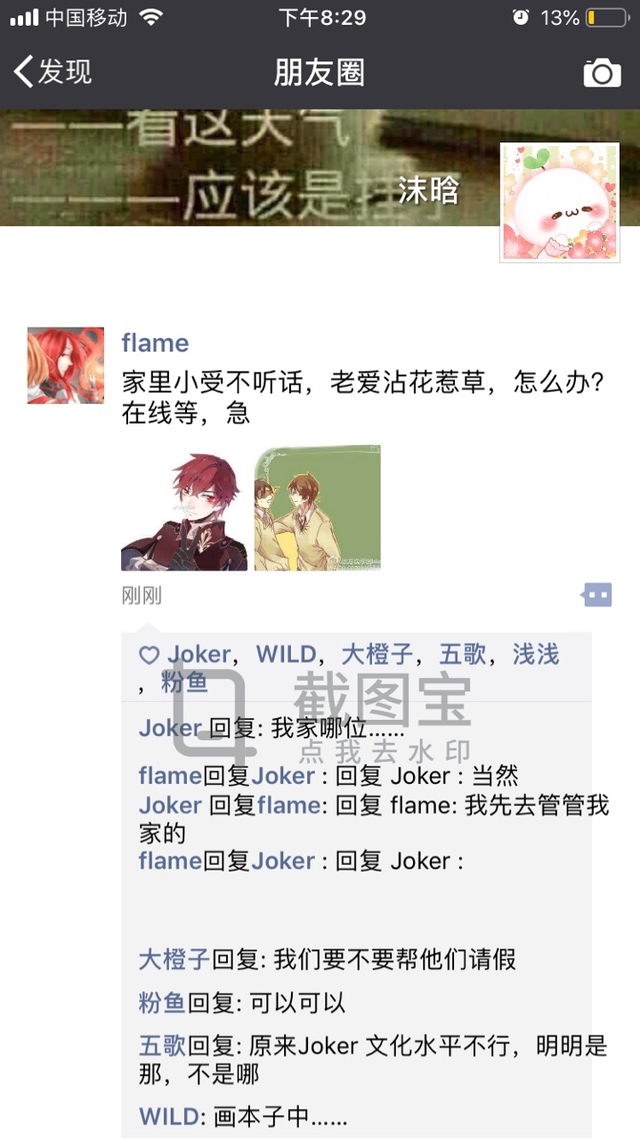Tap the battery indicator in status bar

[607, 17]
